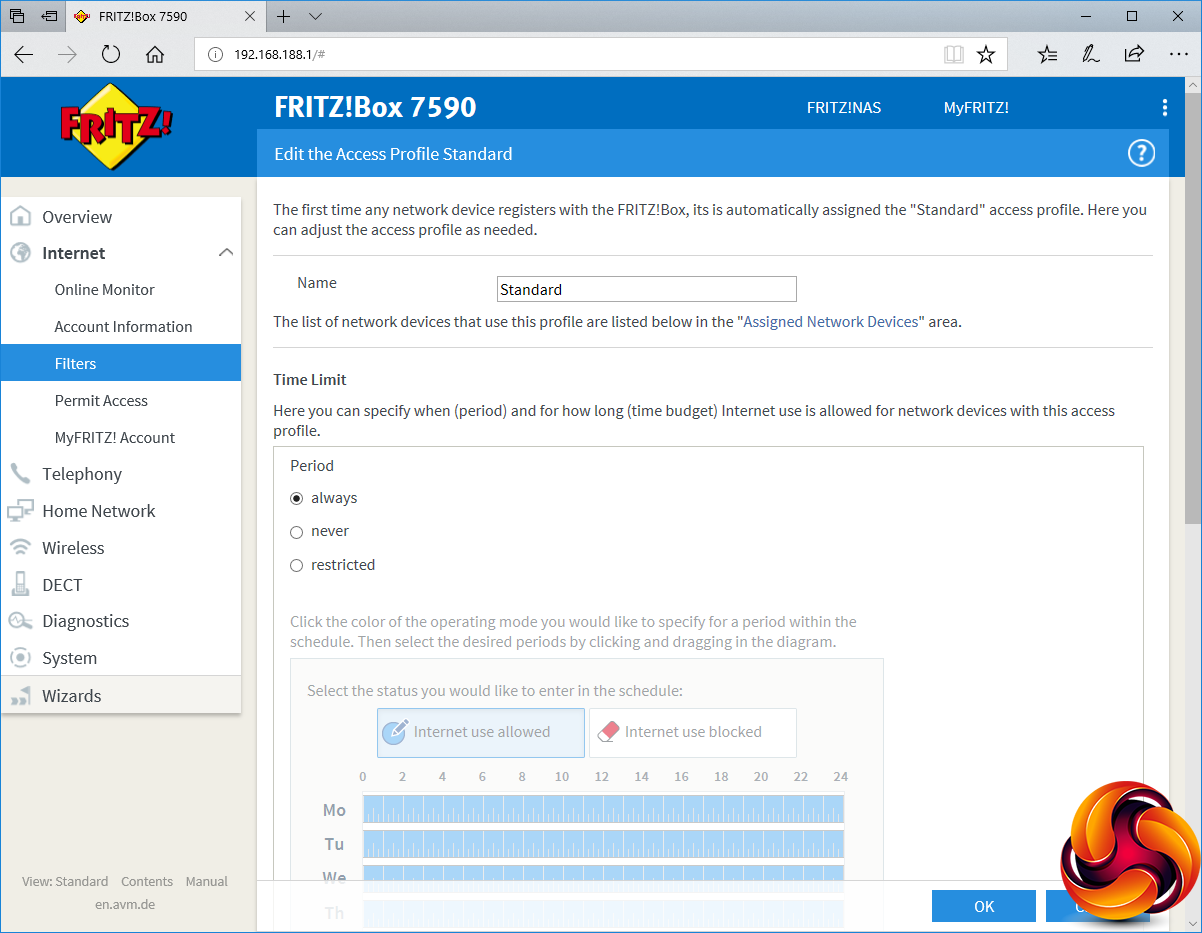This screenshot has width=1202, height=933.
Task: Click the OK button
Action: 984,906
